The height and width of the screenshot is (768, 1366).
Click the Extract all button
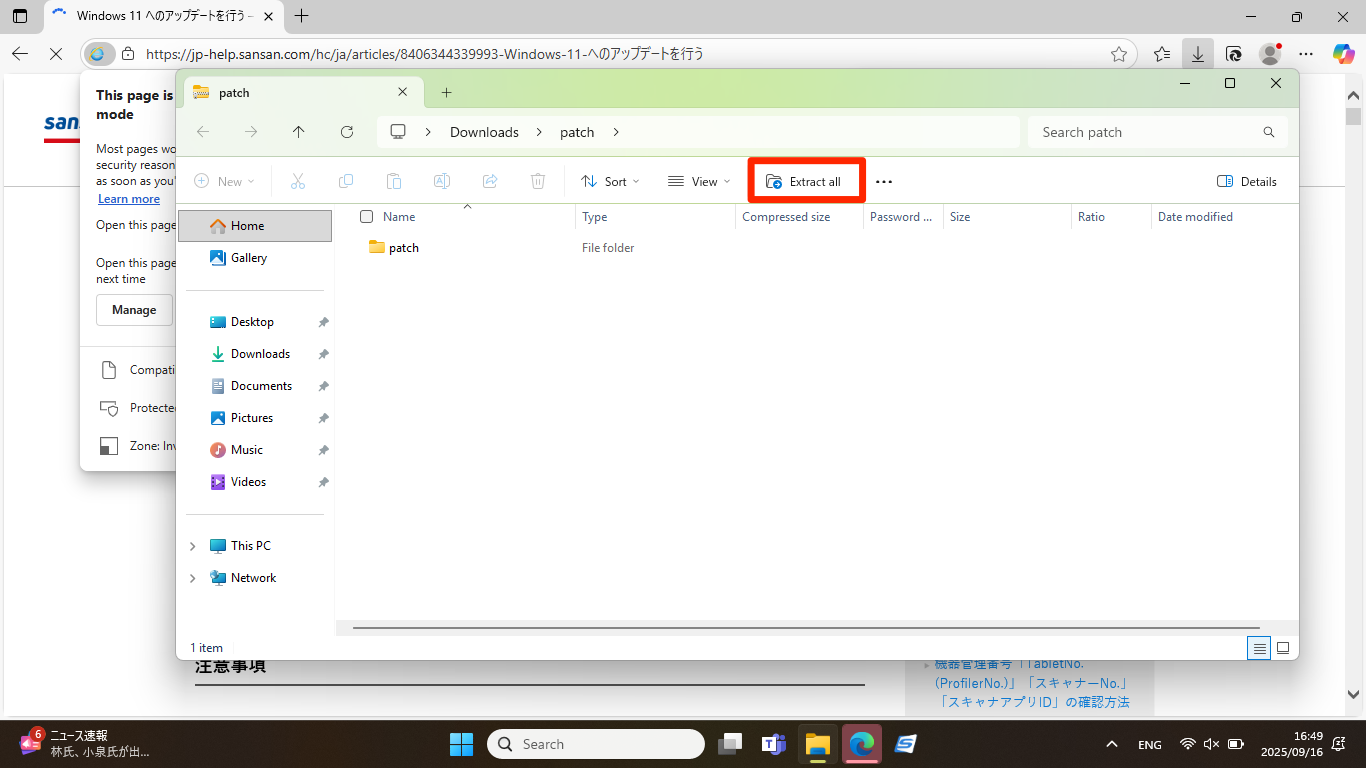[804, 182]
